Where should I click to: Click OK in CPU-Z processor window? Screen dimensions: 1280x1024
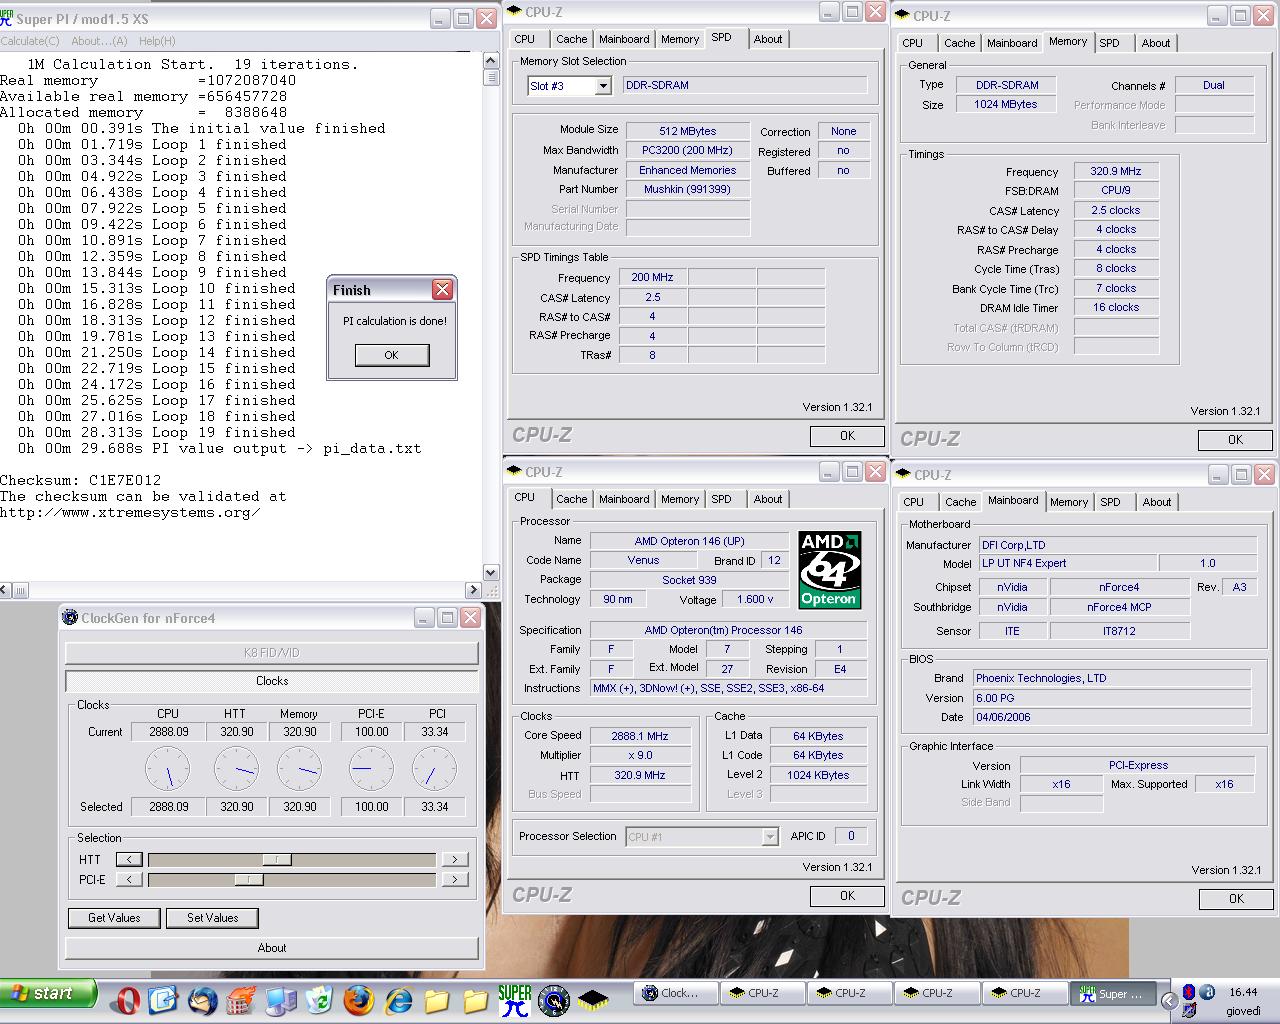(847, 896)
